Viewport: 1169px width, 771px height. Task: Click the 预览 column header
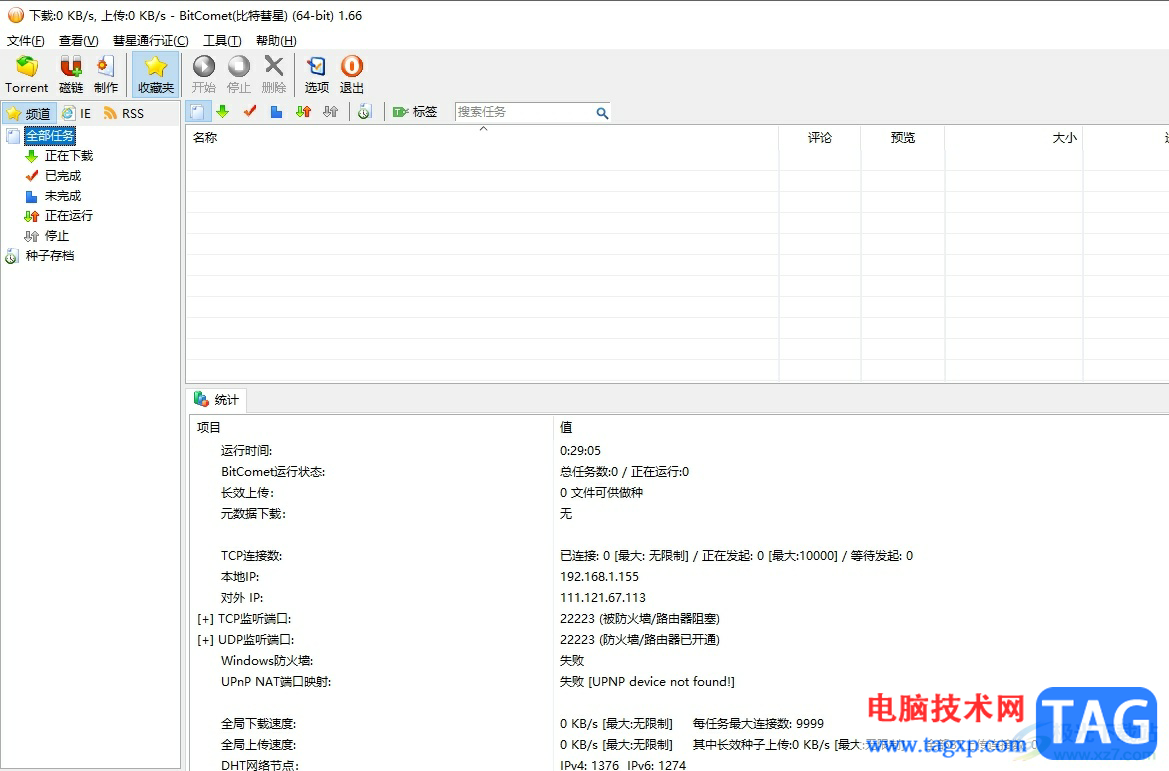tap(903, 138)
